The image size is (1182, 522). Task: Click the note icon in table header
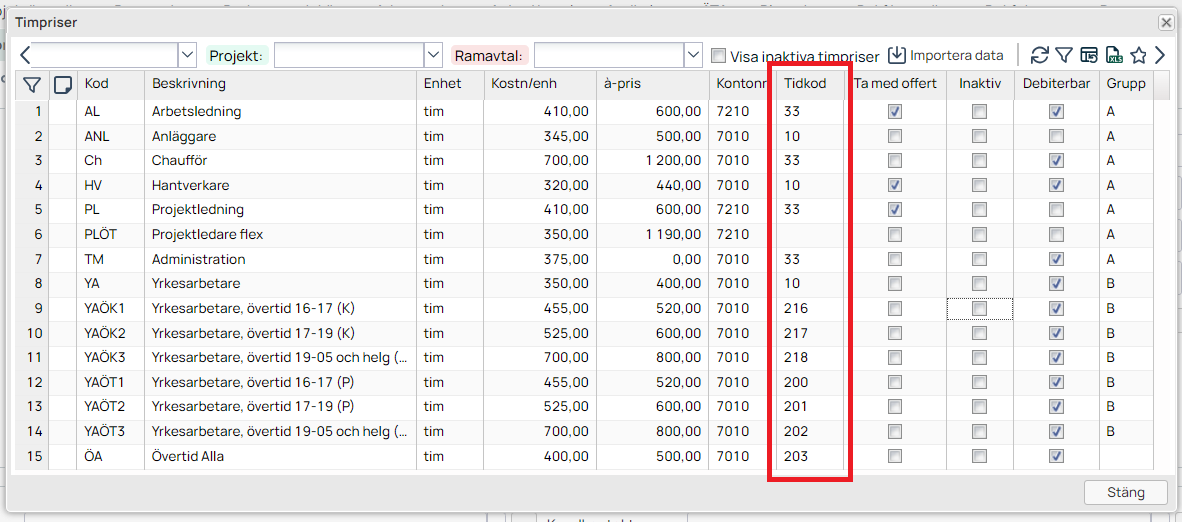click(x=63, y=84)
